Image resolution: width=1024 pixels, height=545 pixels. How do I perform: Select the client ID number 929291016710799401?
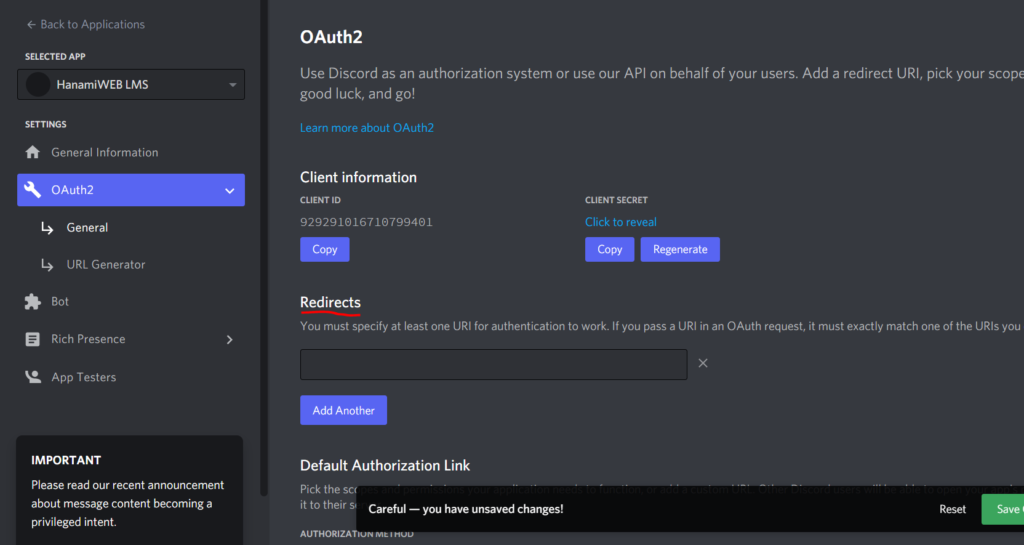366,222
